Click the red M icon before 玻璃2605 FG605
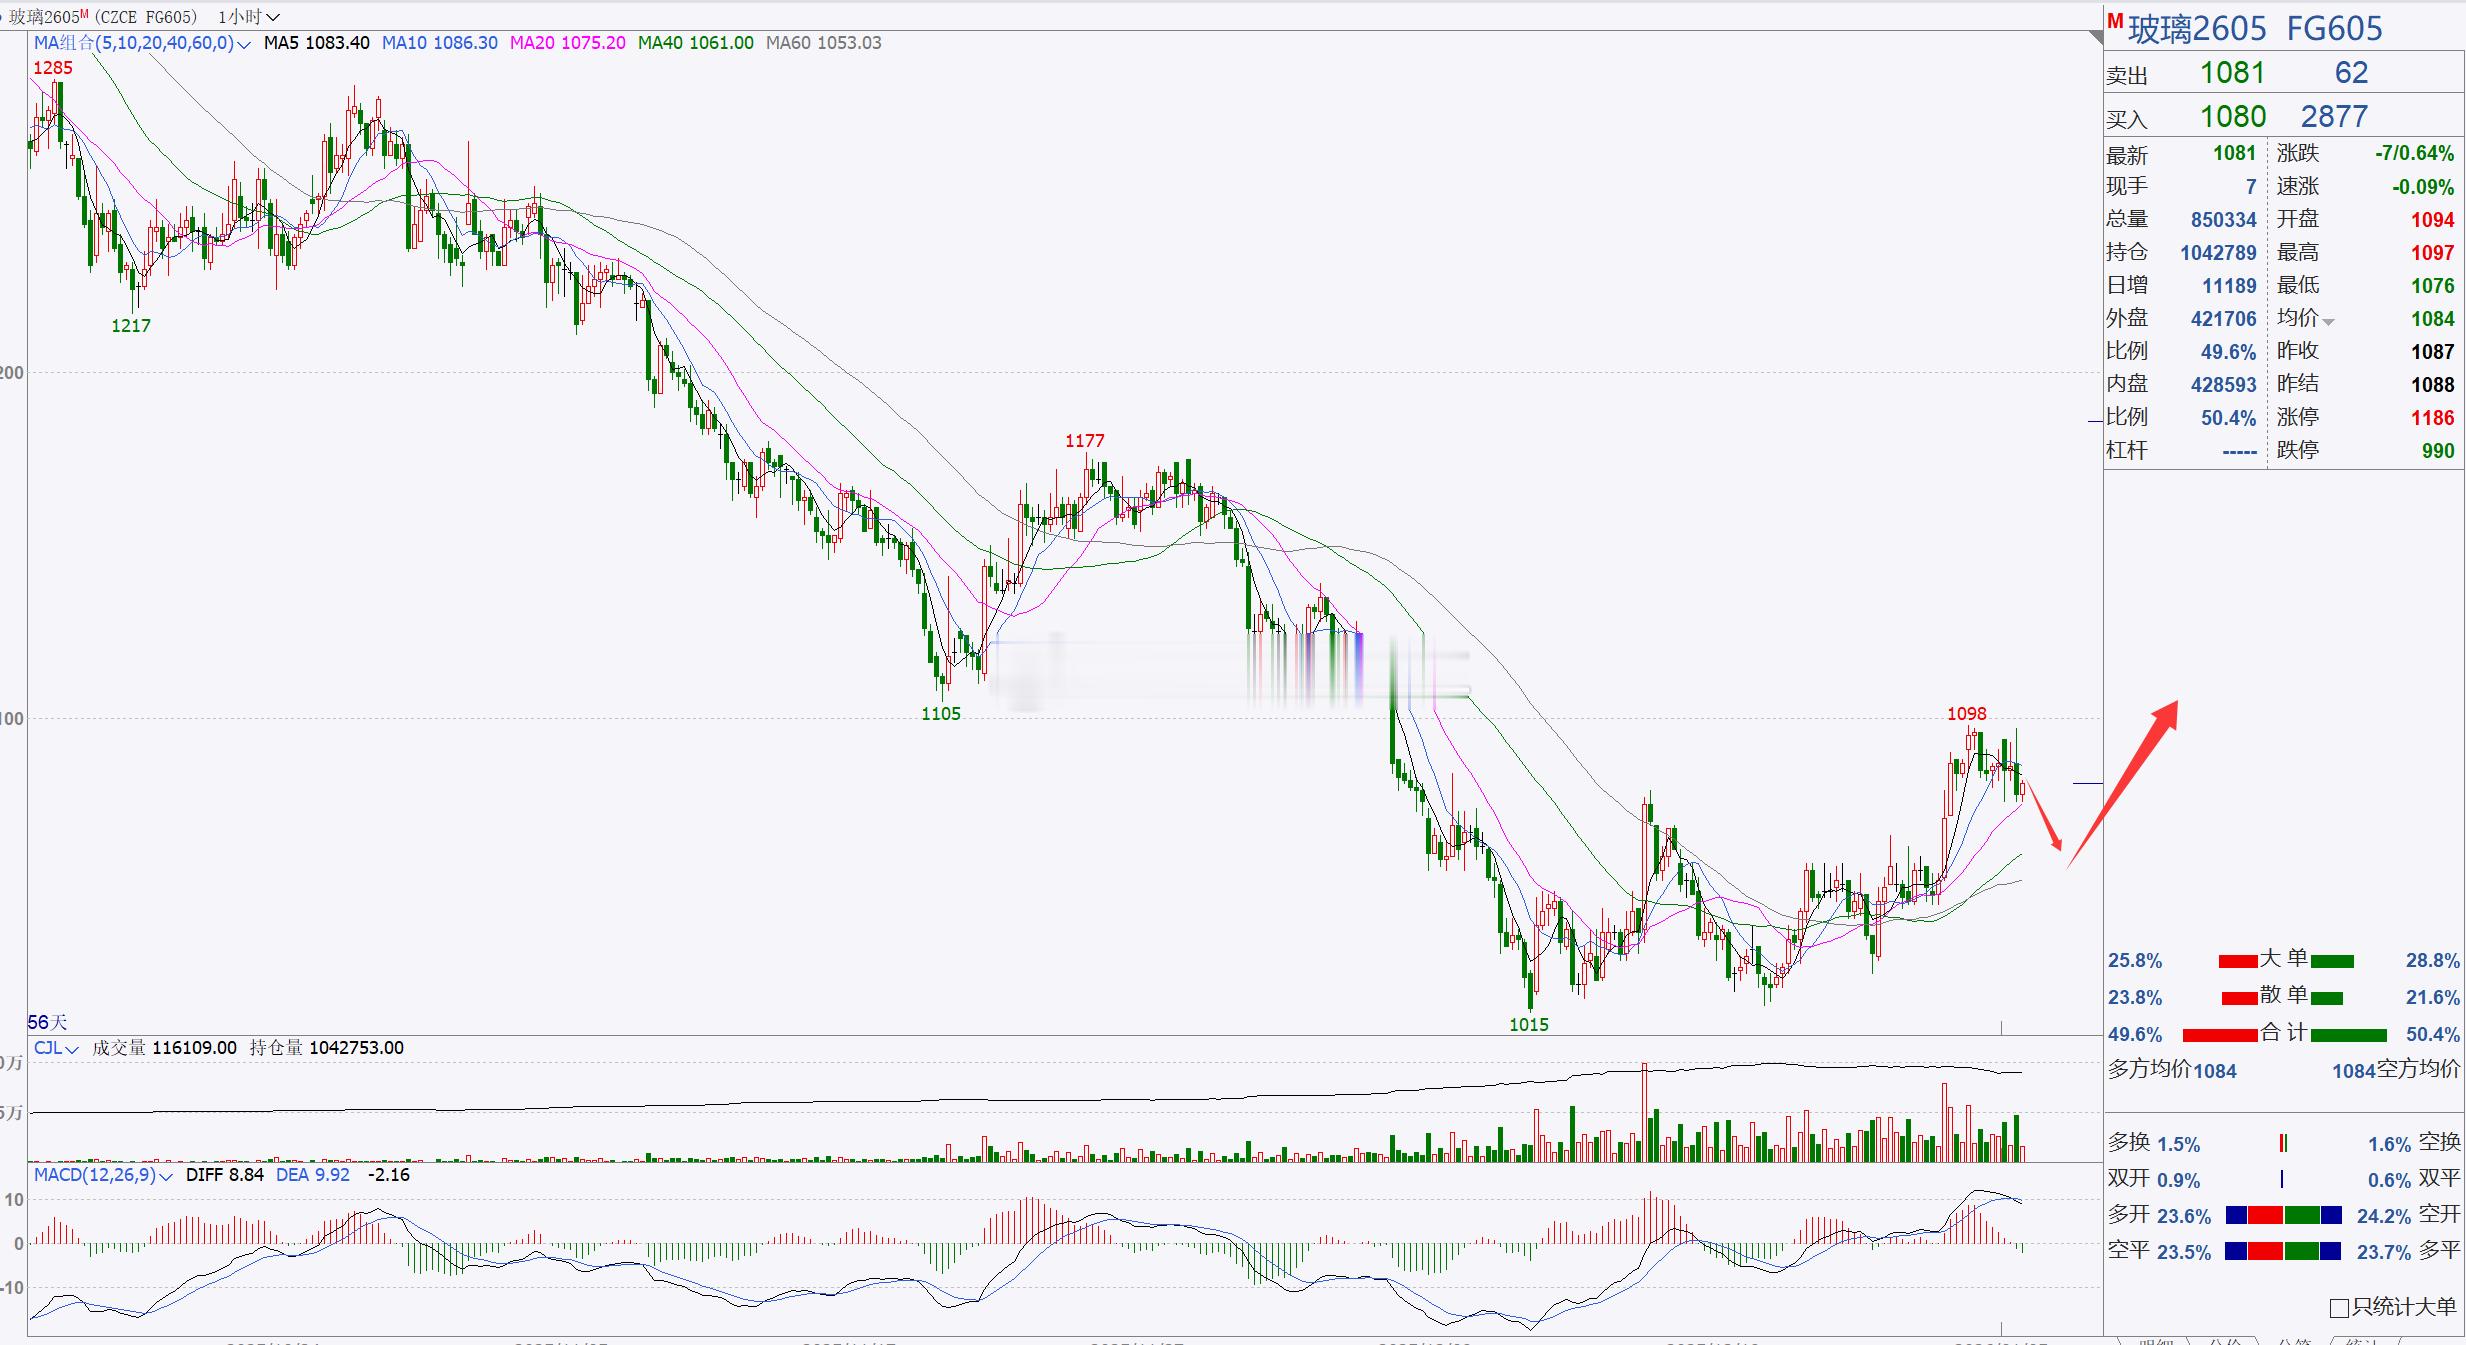The height and width of the screenshot is (1345, 2466). click(2115, 22)
